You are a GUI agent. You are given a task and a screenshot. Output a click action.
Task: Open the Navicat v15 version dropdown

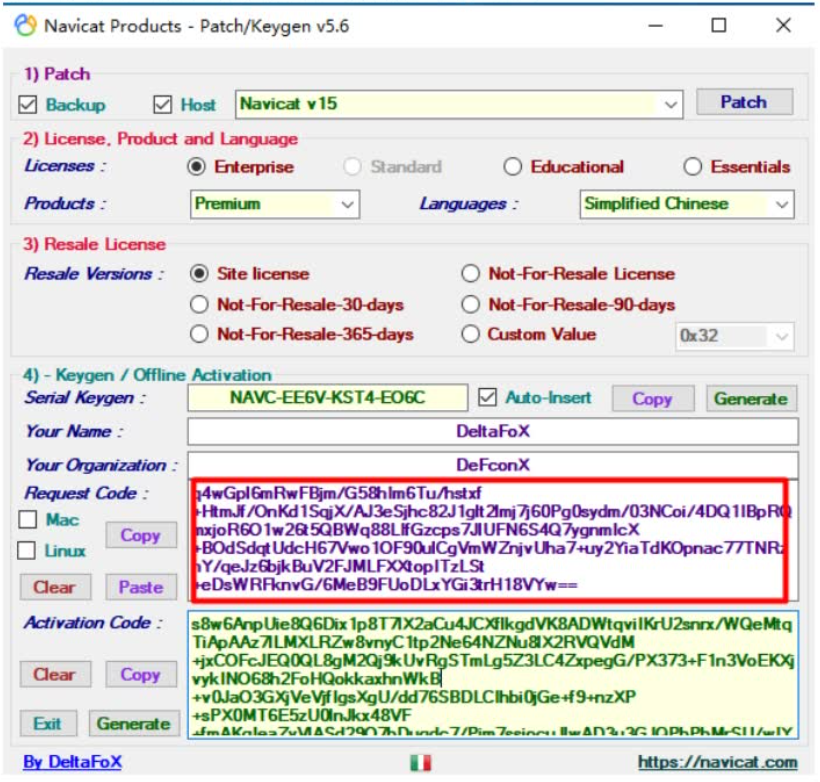pyautogui.click(x=670, y=105)
